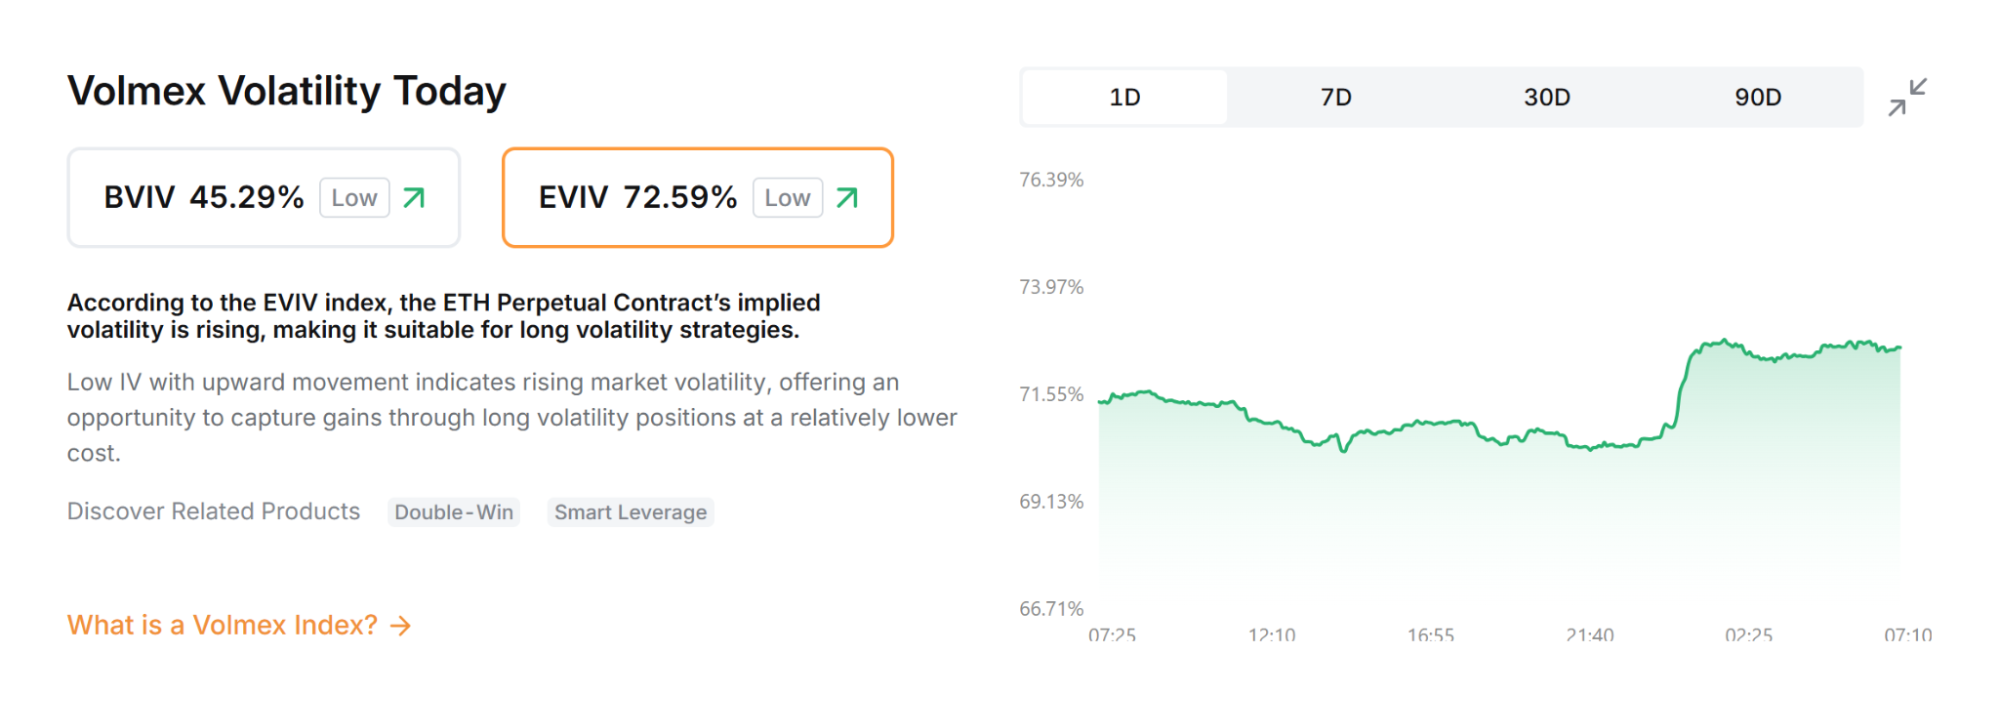The height and width of the screenshot is (703, 1999).
Task: Click the BVIV green upward arrow icon
Action: click(414, 198)
